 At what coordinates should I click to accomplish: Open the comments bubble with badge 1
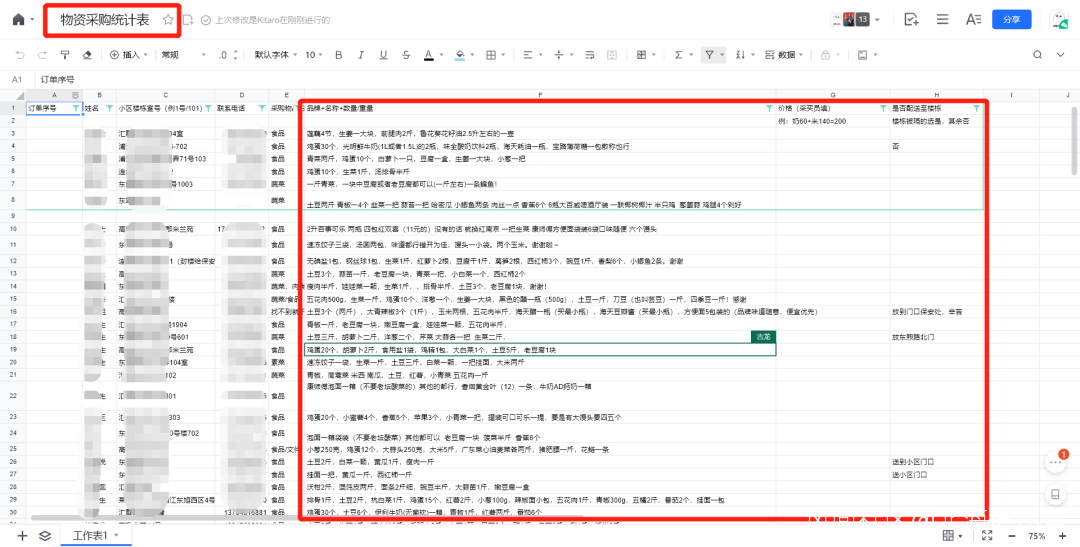point(1055,463)
